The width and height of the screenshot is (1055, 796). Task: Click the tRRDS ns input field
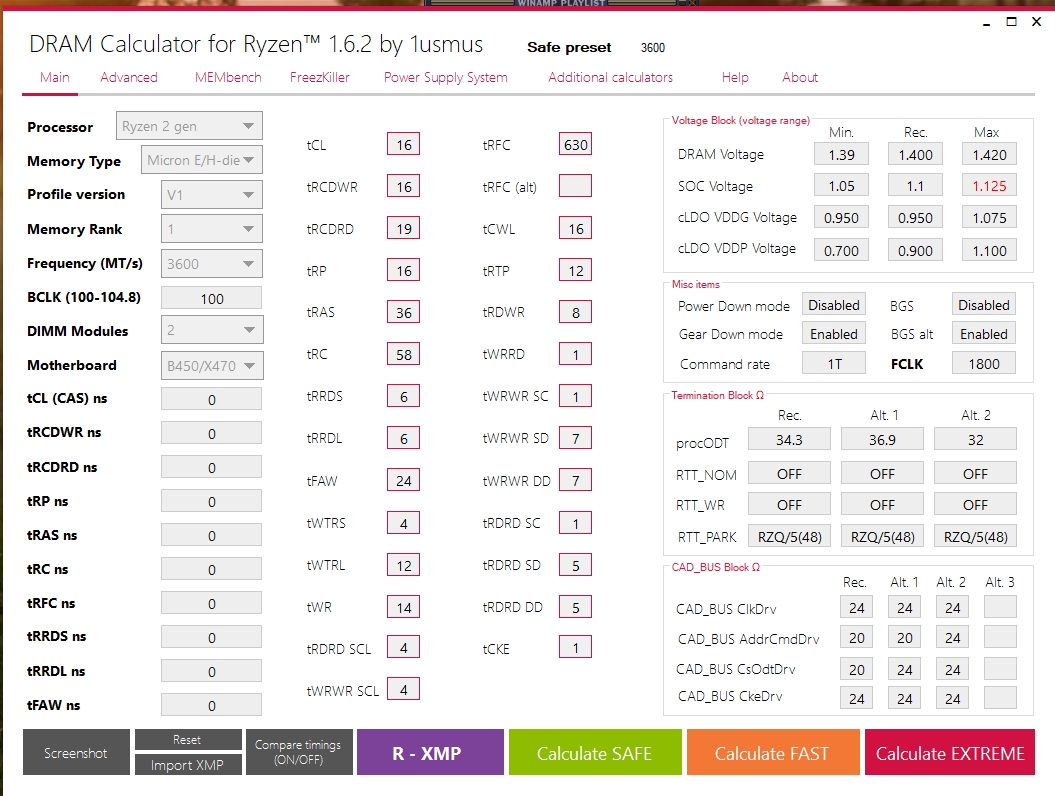(211, 637)
